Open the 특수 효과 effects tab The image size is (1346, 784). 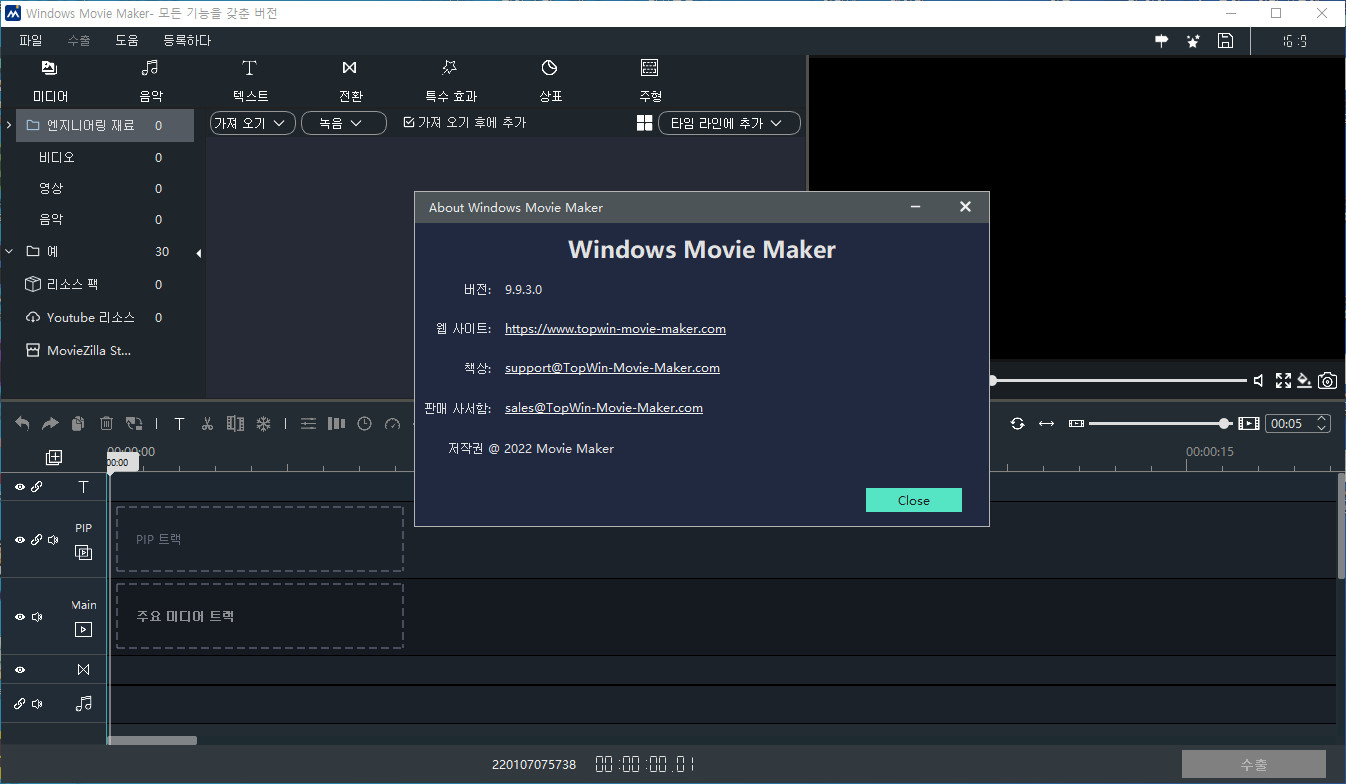pyautogui.click(x=450, y=81)
